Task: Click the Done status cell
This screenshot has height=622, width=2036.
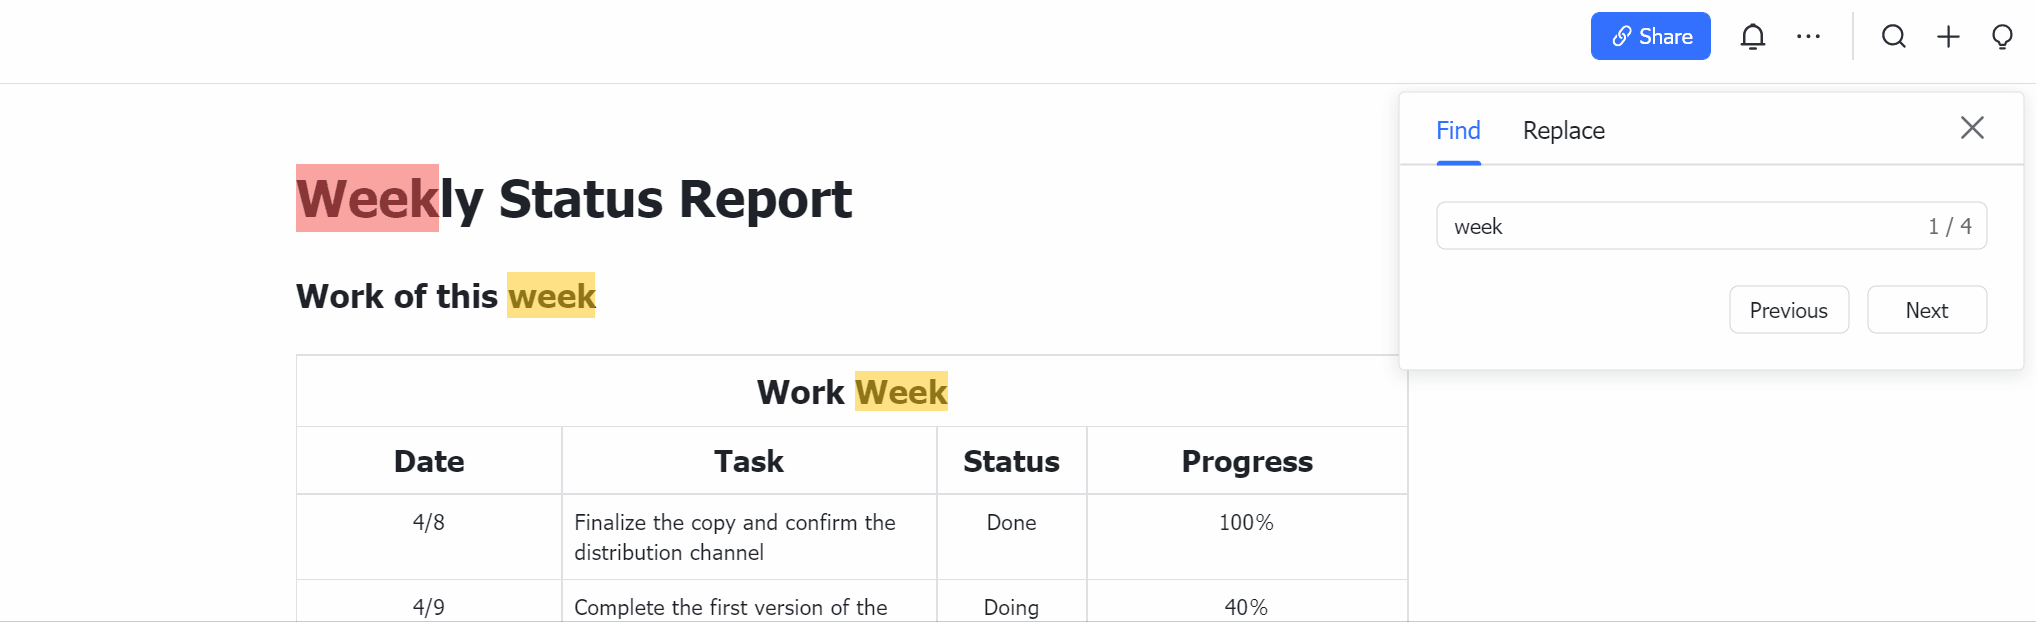Action: pos(1011,521)
